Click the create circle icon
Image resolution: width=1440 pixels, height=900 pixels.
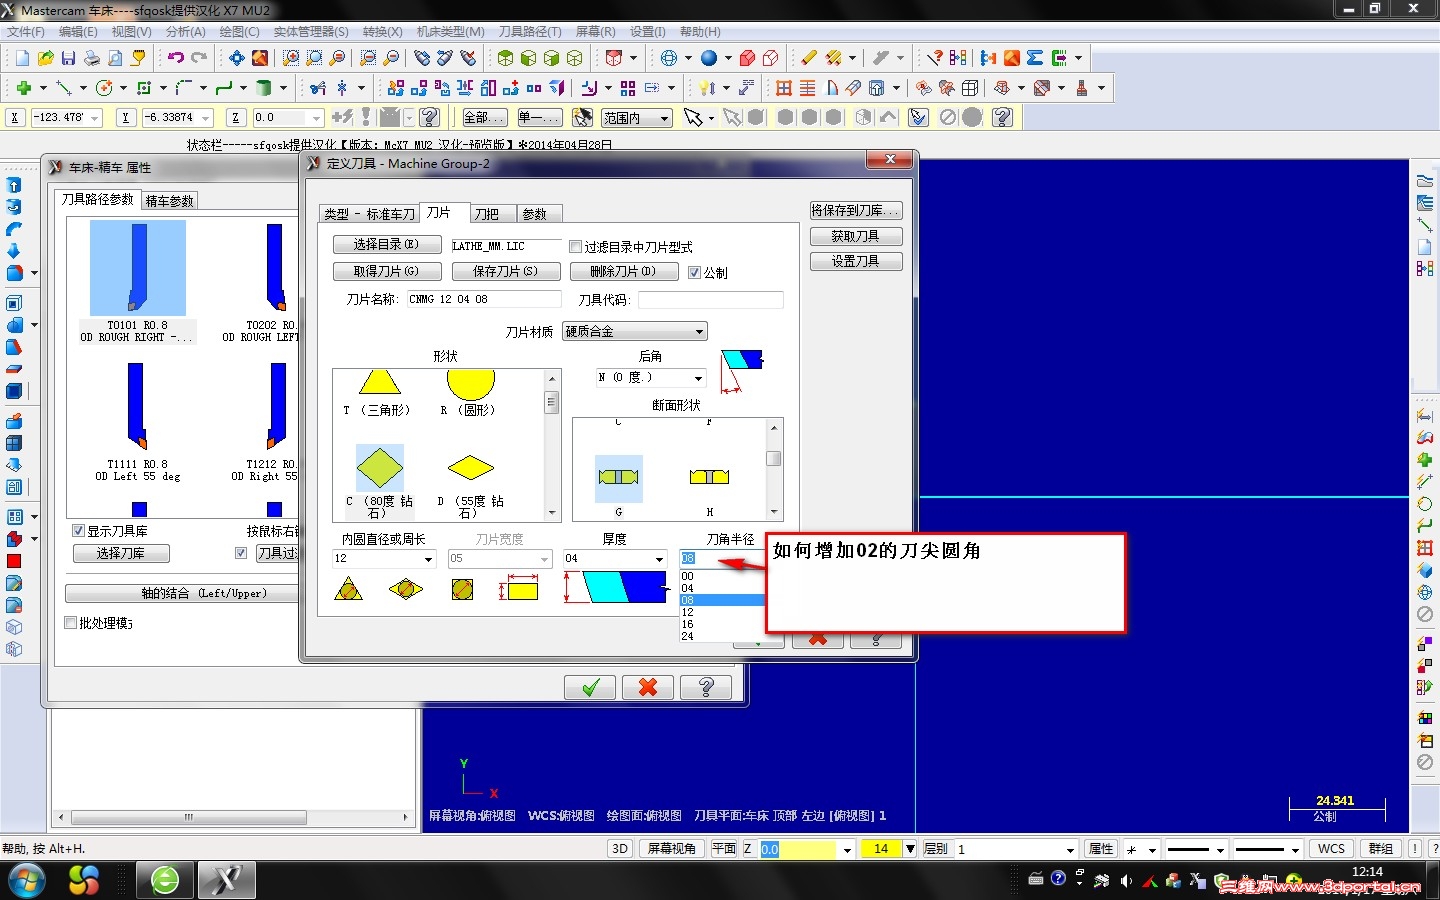click(104, 88)
